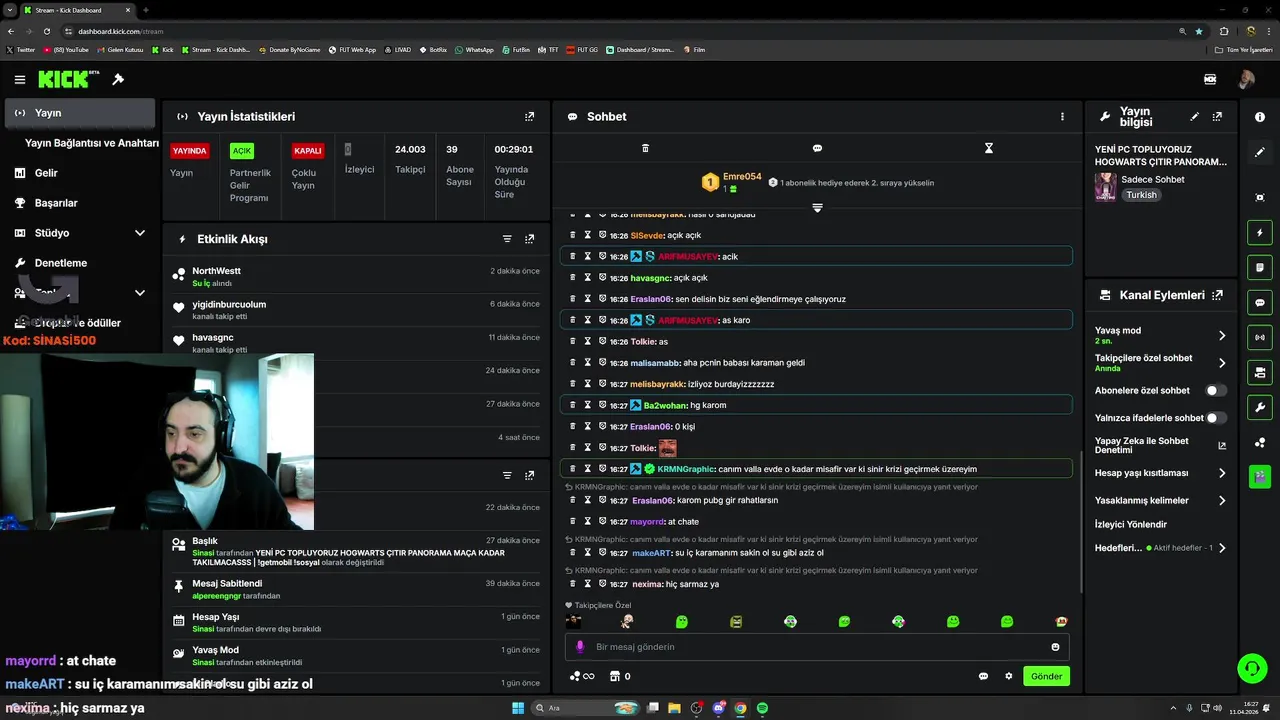Open Takipçilere özel sohbet chevron
This screenshot has width=1280, height=720.
1222,363
